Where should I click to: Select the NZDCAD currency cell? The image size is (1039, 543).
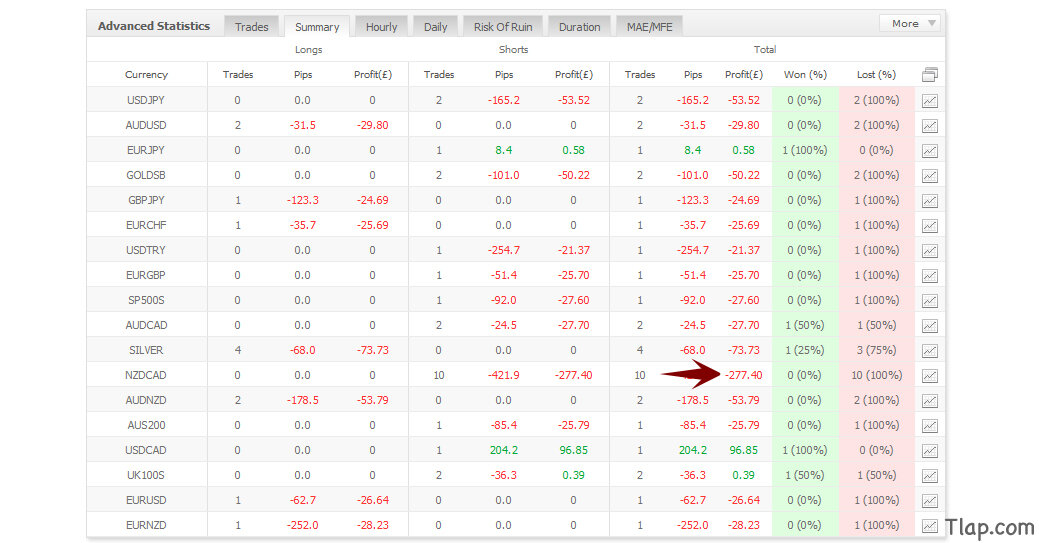[146, 375]
